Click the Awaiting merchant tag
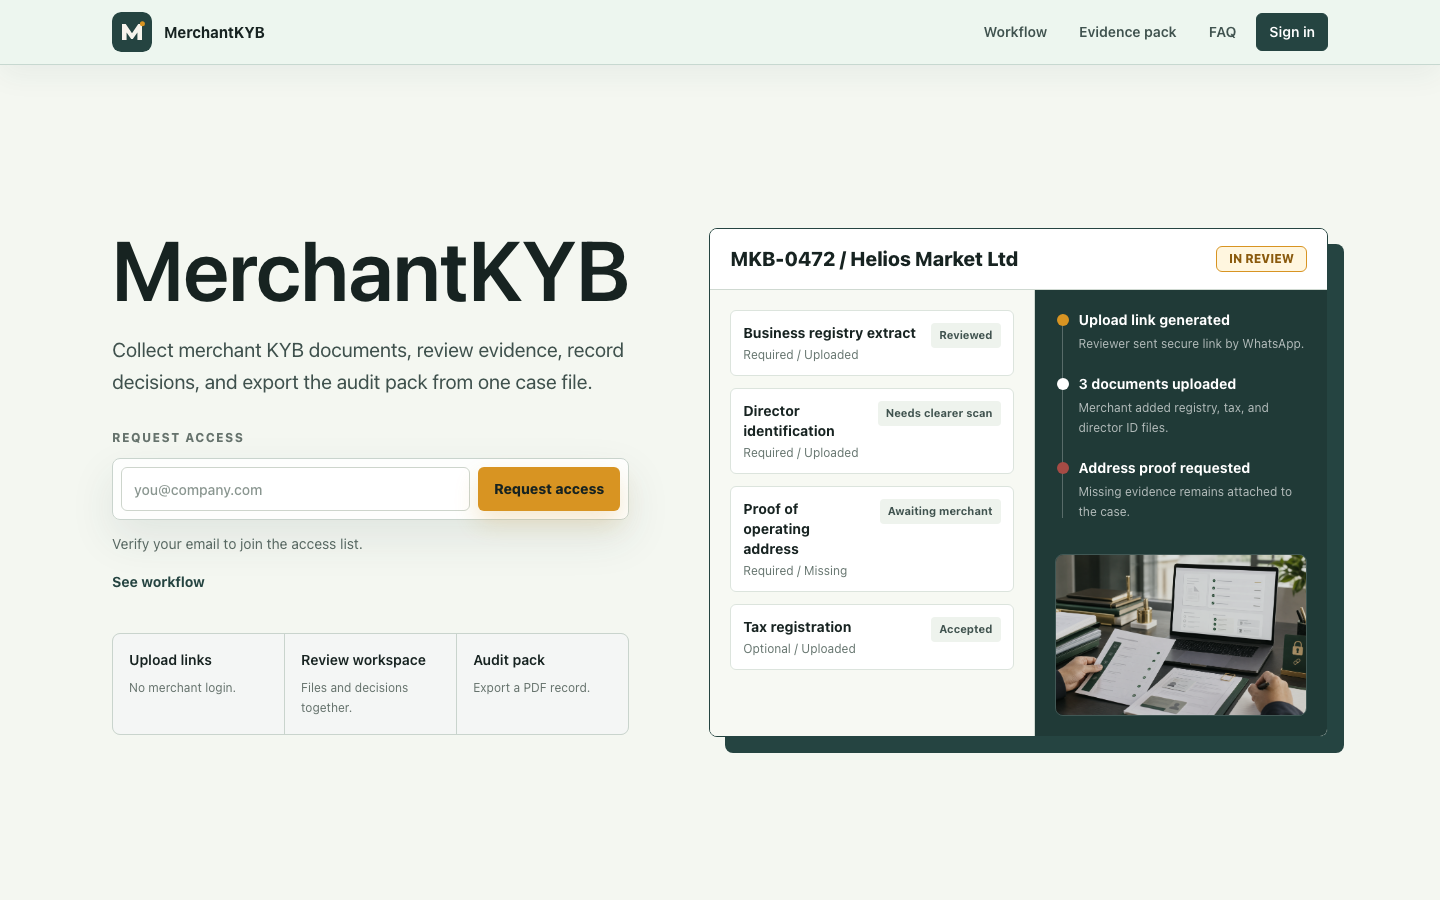 coord(940,511)
